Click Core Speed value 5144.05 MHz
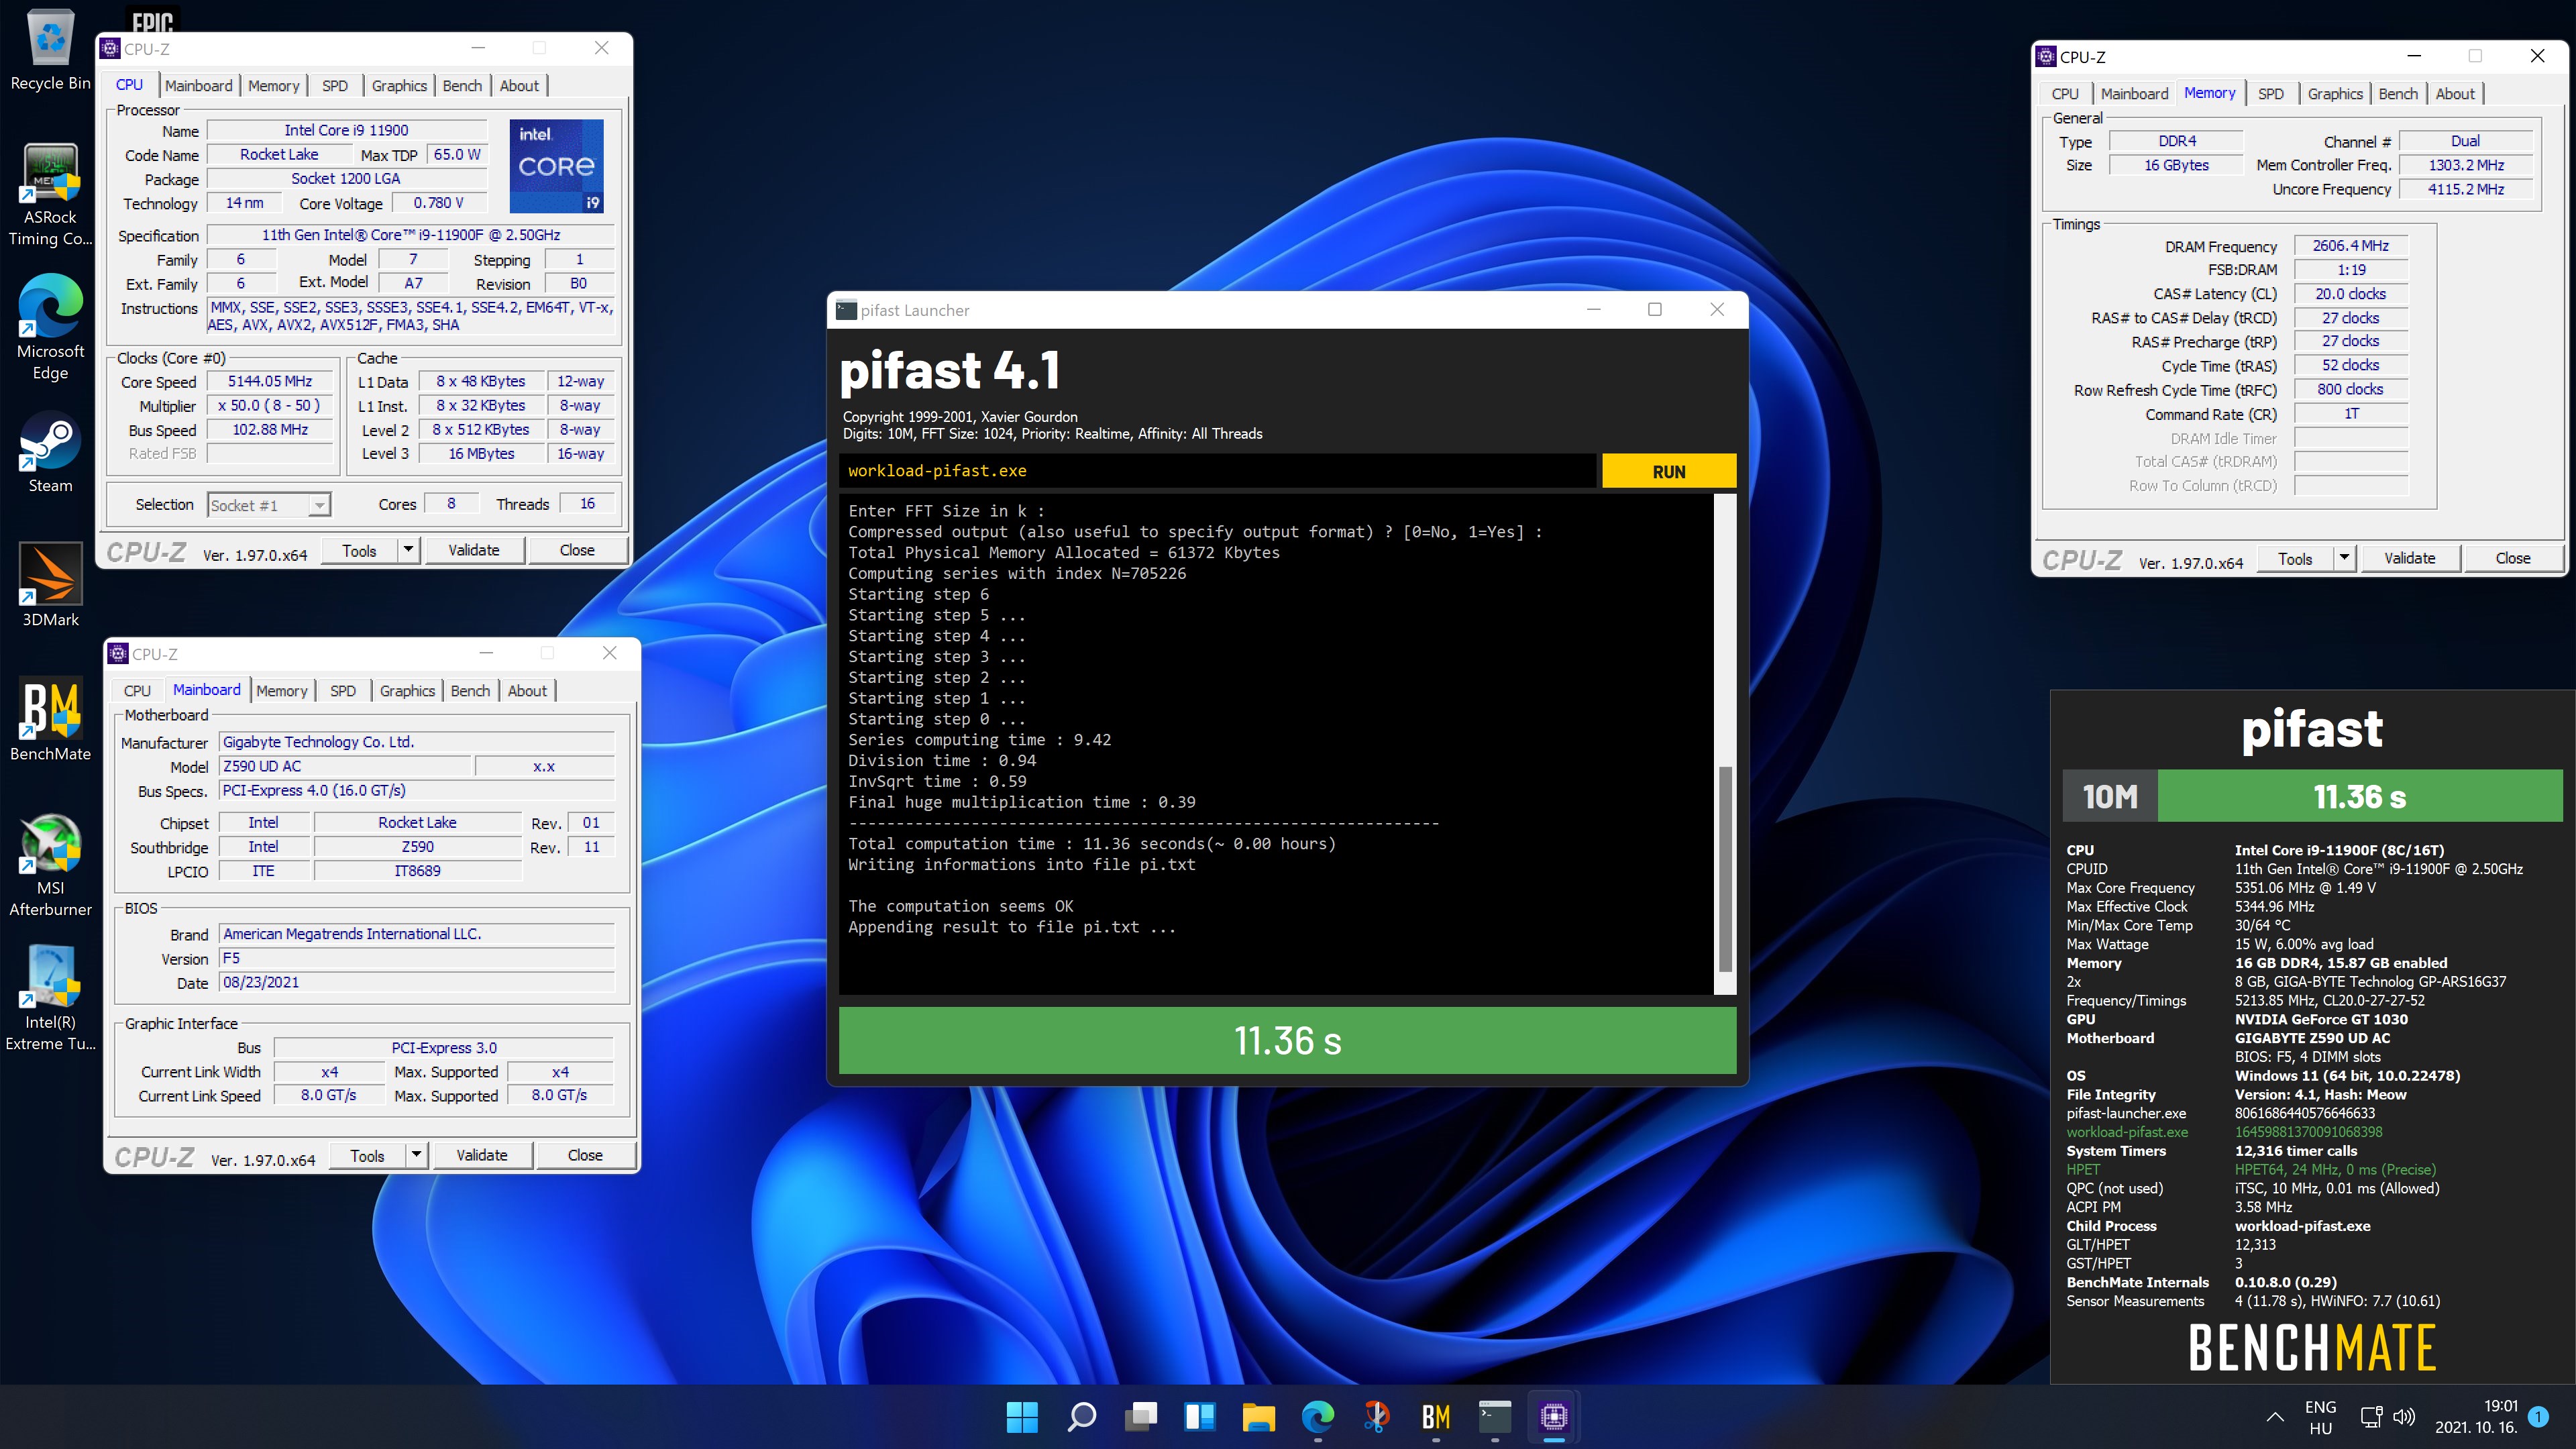This screenshot has width=2576, height=1449. click(270, 381)
